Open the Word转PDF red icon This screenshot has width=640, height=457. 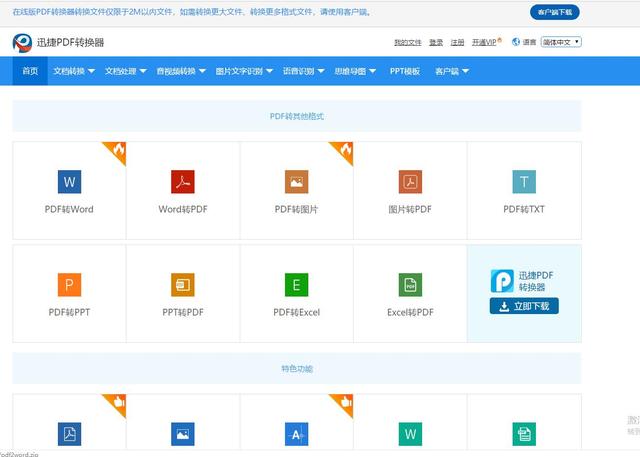183,182
